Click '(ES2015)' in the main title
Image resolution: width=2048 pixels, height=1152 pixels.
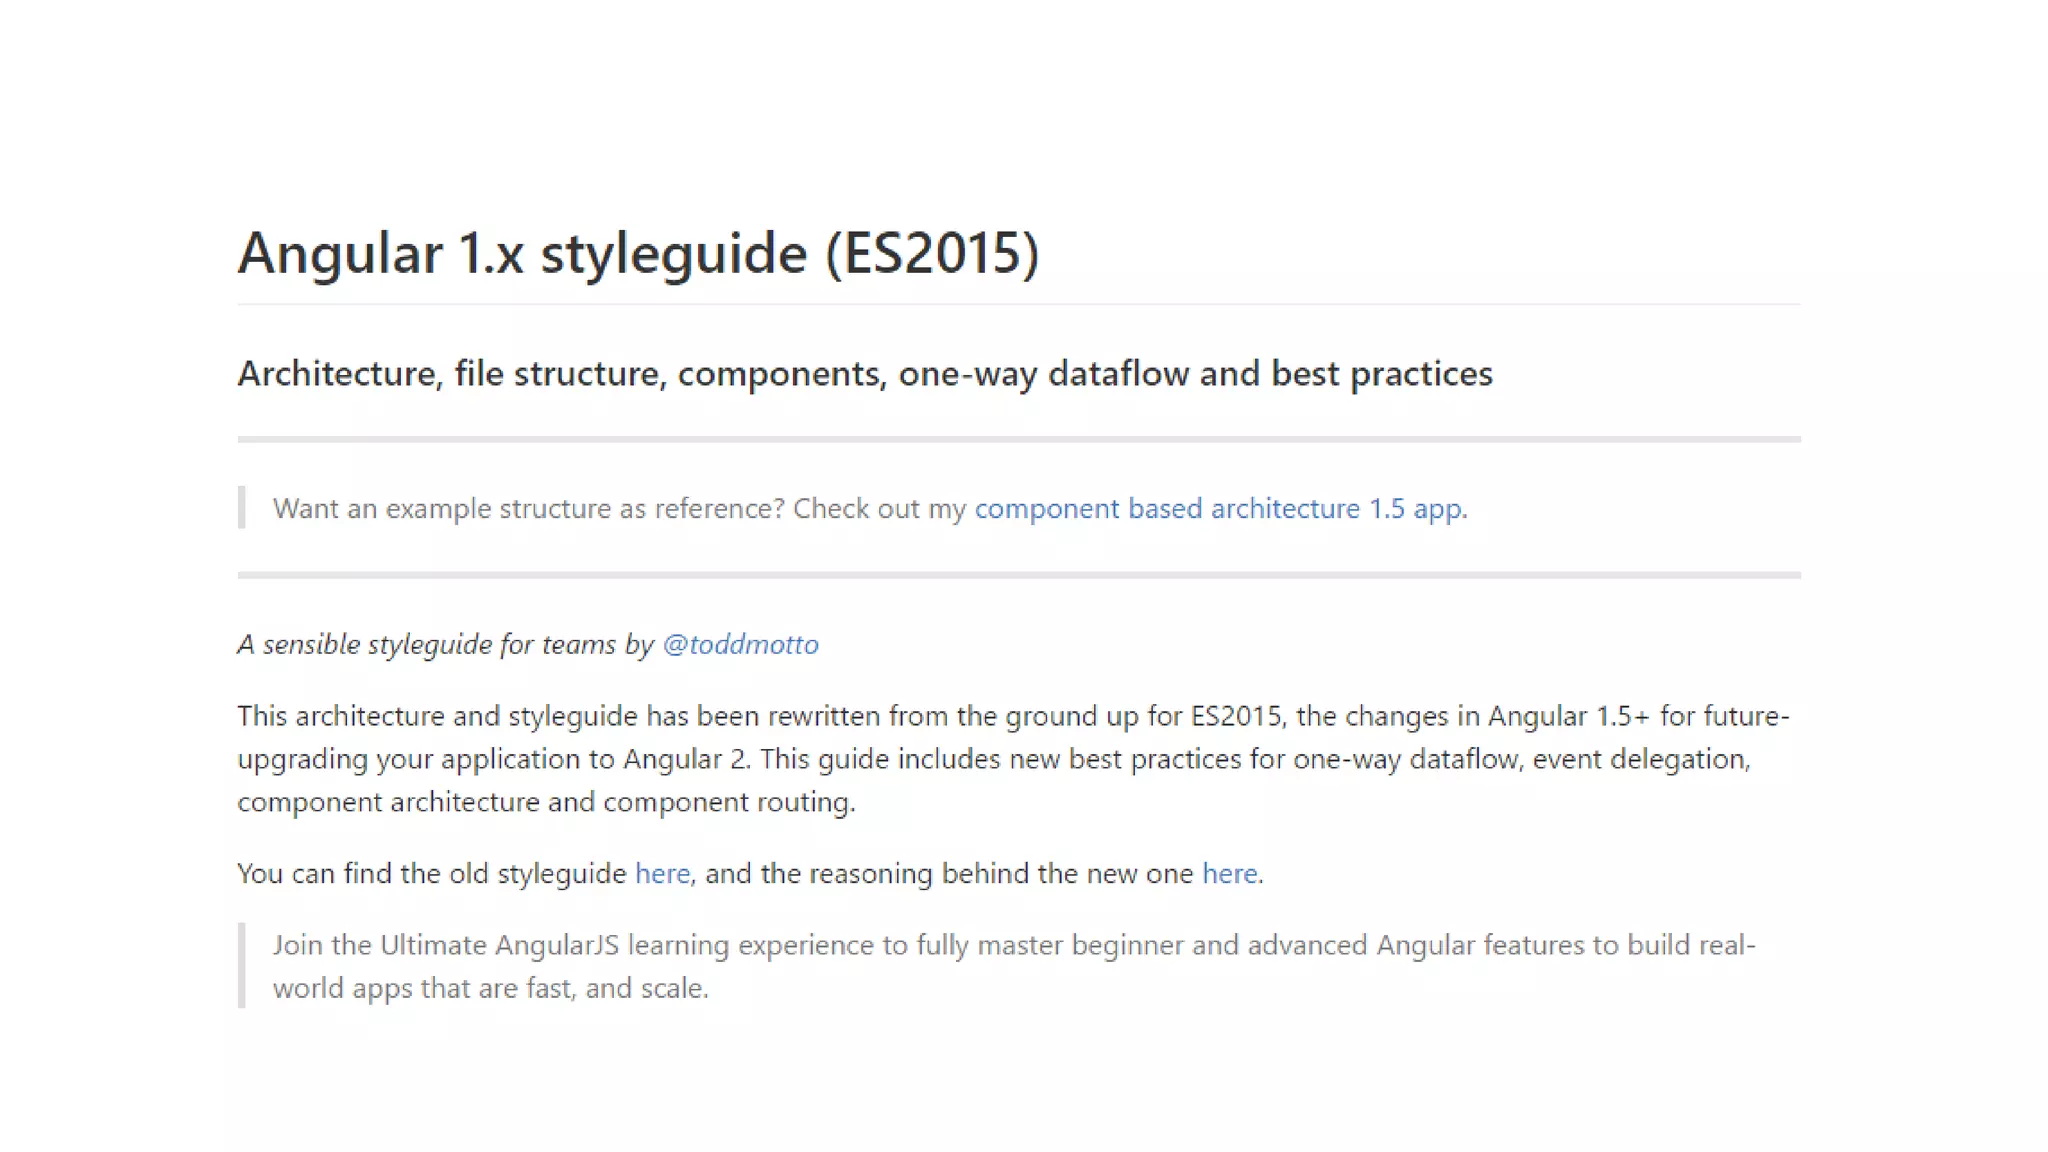coord(932,252)
